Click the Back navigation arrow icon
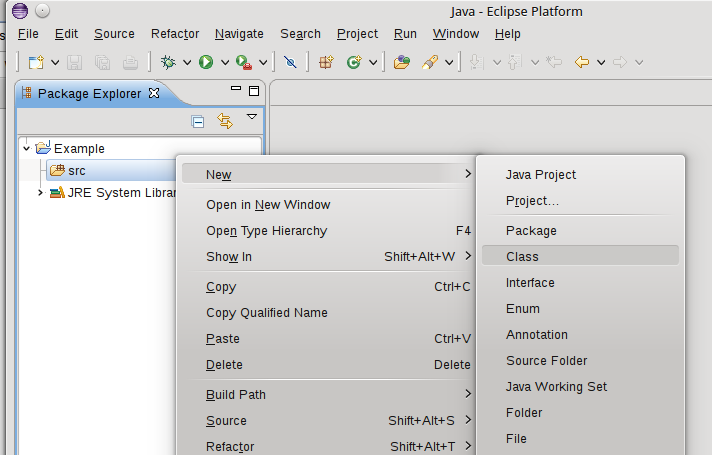Screen dimensions: 712x455 coord(582,62)
